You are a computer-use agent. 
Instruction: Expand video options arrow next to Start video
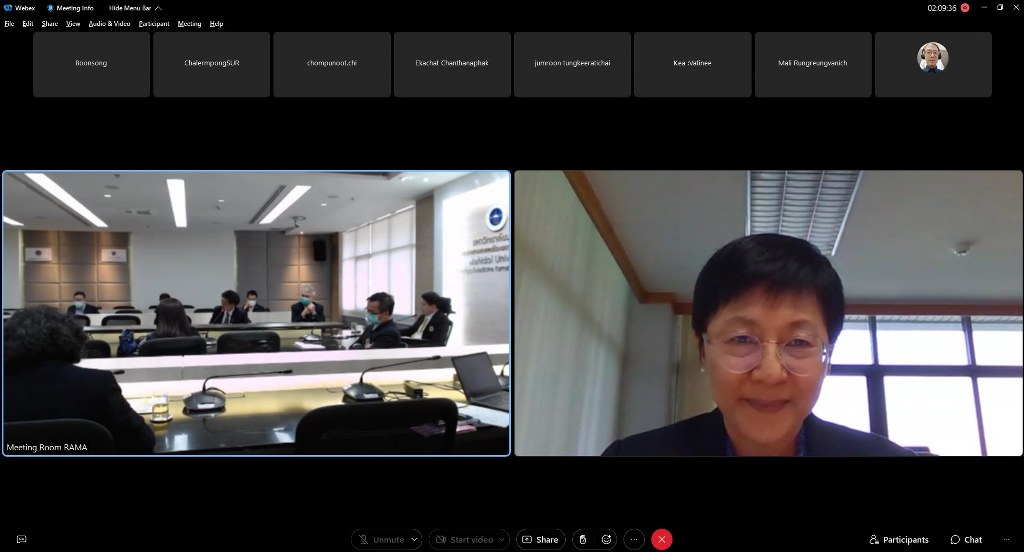click(x=502, y=539)
